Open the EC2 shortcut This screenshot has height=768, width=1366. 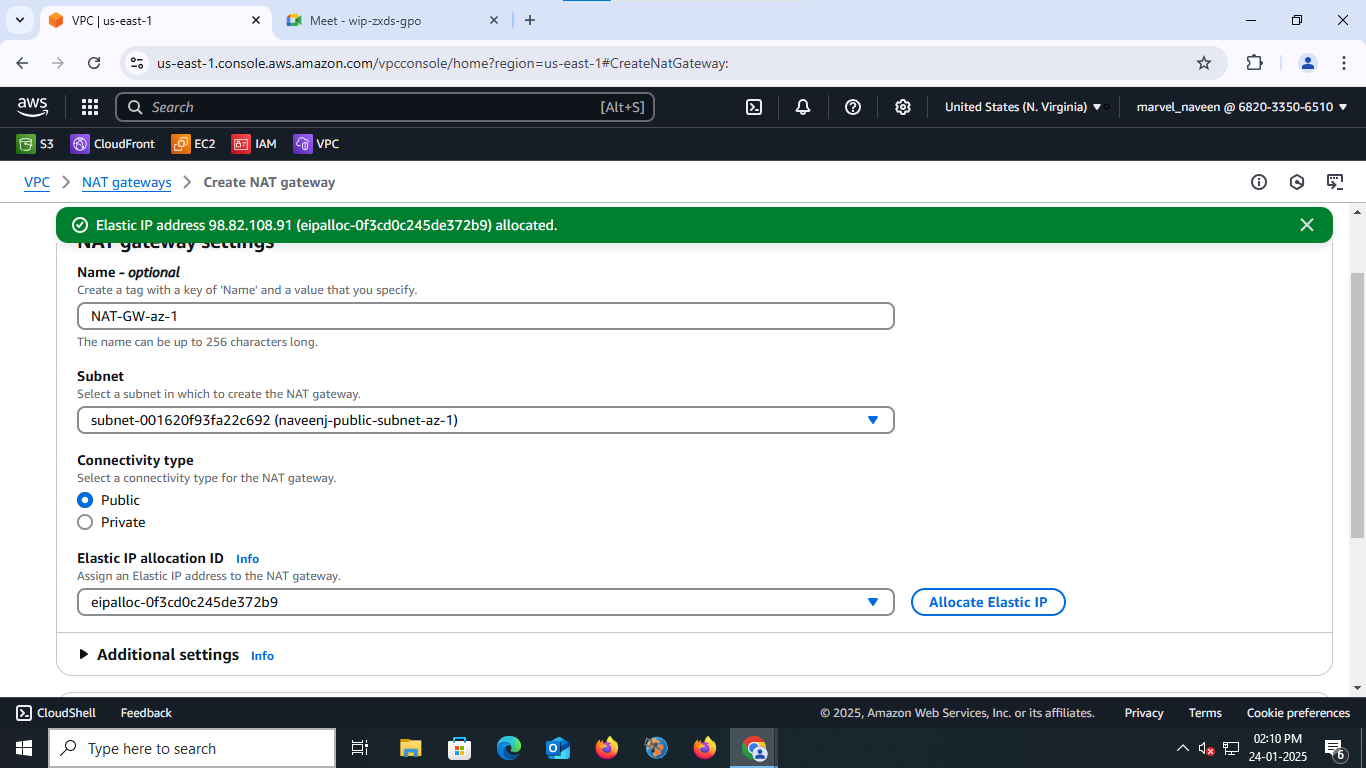193,144
